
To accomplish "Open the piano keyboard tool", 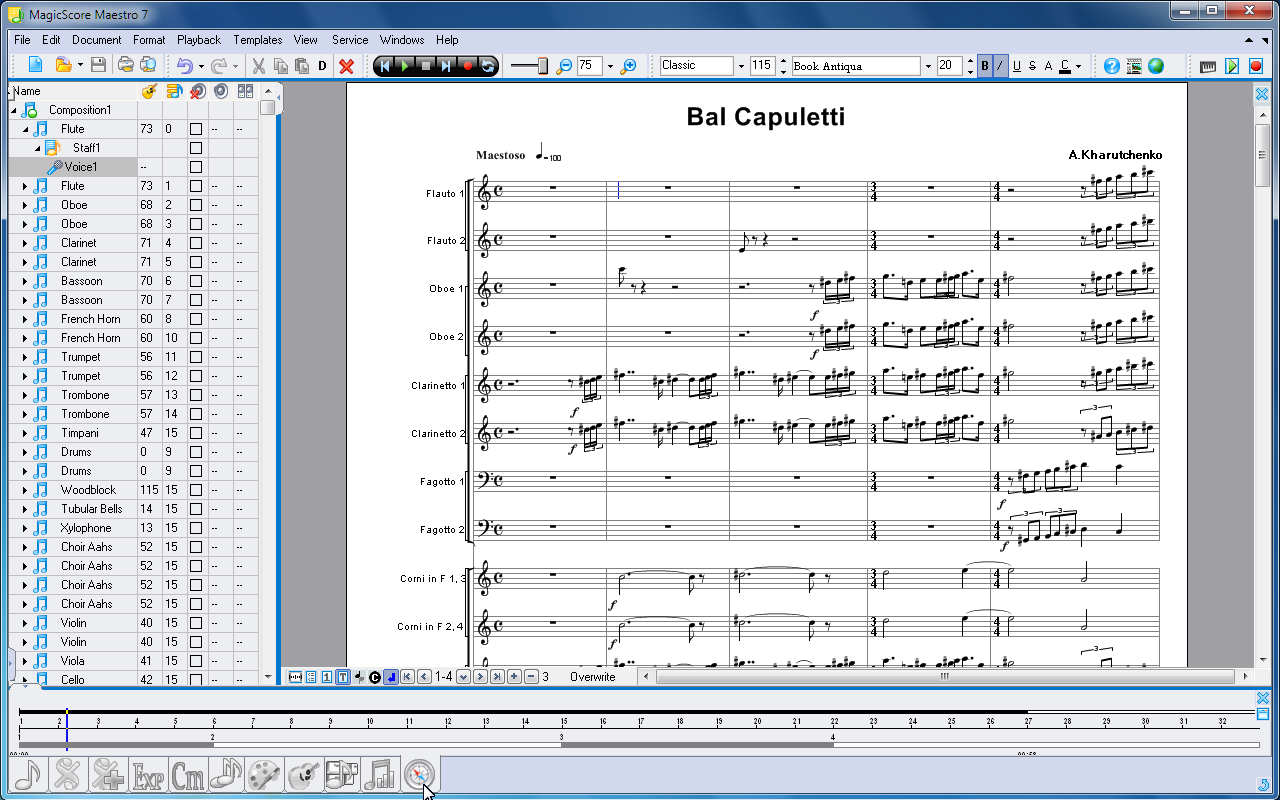I will tap(1208, 66).
